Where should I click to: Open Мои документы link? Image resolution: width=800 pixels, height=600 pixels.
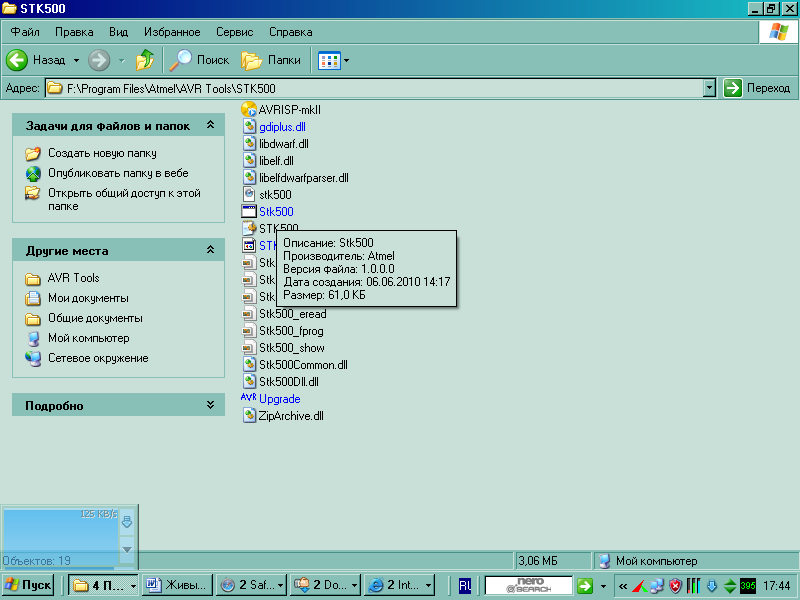pyautogui.click(x=88, y=298)
